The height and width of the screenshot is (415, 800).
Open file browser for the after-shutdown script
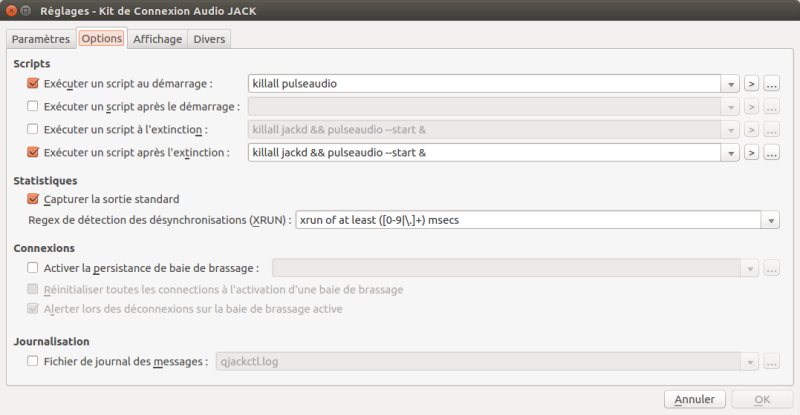771,153
